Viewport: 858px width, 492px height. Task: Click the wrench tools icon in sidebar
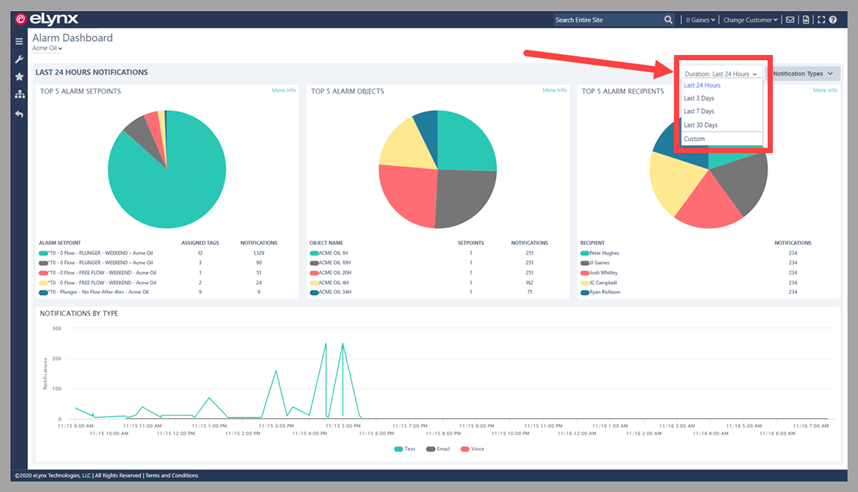[19, 59]
